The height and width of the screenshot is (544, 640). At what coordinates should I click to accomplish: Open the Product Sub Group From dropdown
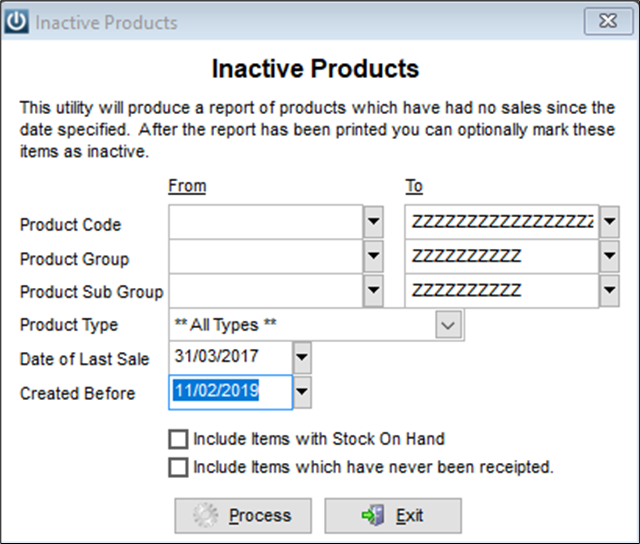tap(373, 291)
